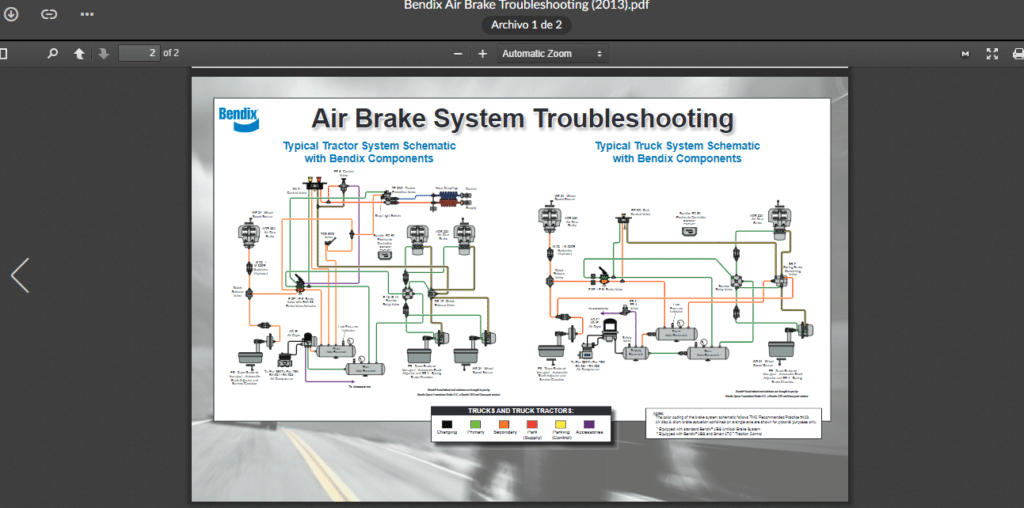Toggle the sidebar panel icon

coord(3,54)
